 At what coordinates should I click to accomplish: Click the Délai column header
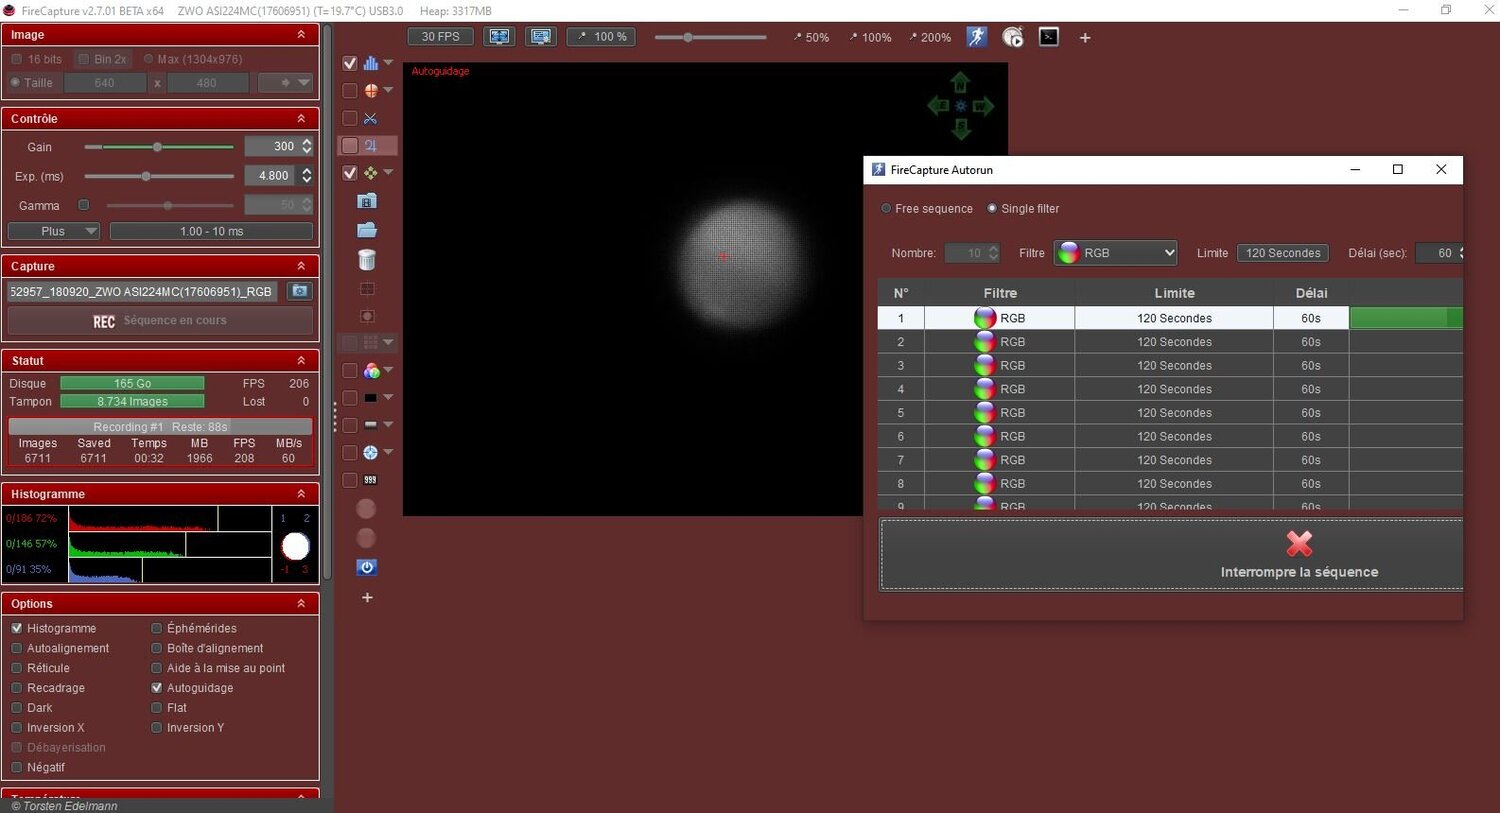coord(1311,293)
